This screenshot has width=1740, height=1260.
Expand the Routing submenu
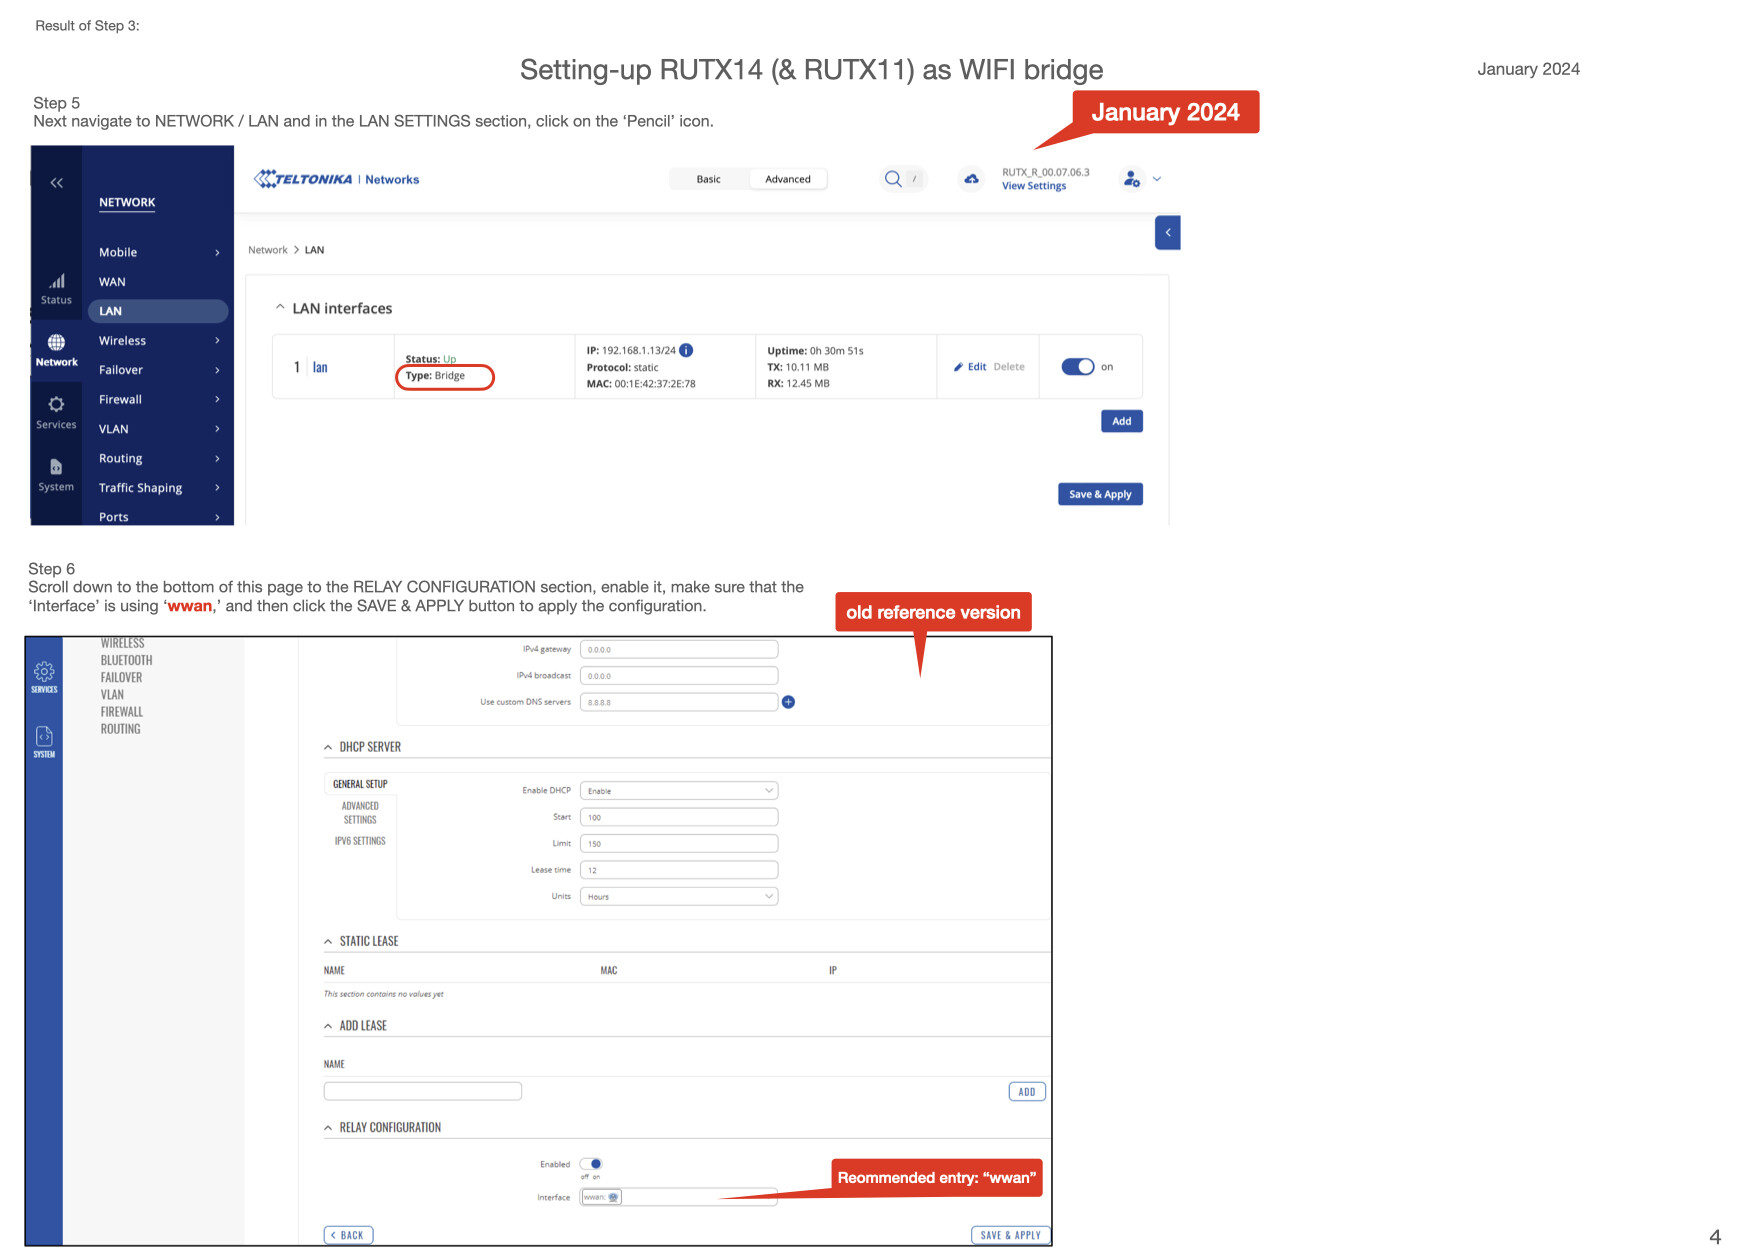(x=159, y=459)
